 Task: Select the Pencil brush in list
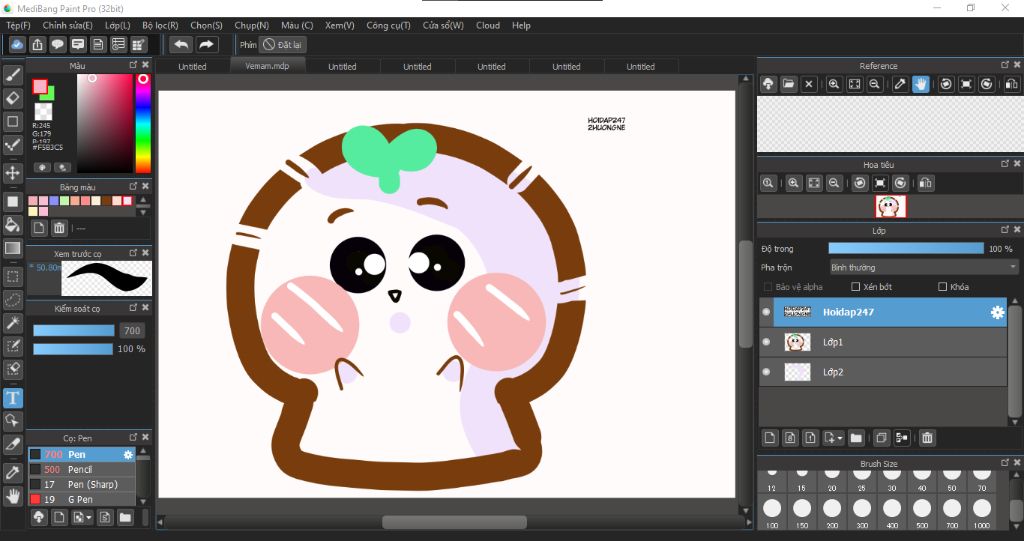point(82,469)
